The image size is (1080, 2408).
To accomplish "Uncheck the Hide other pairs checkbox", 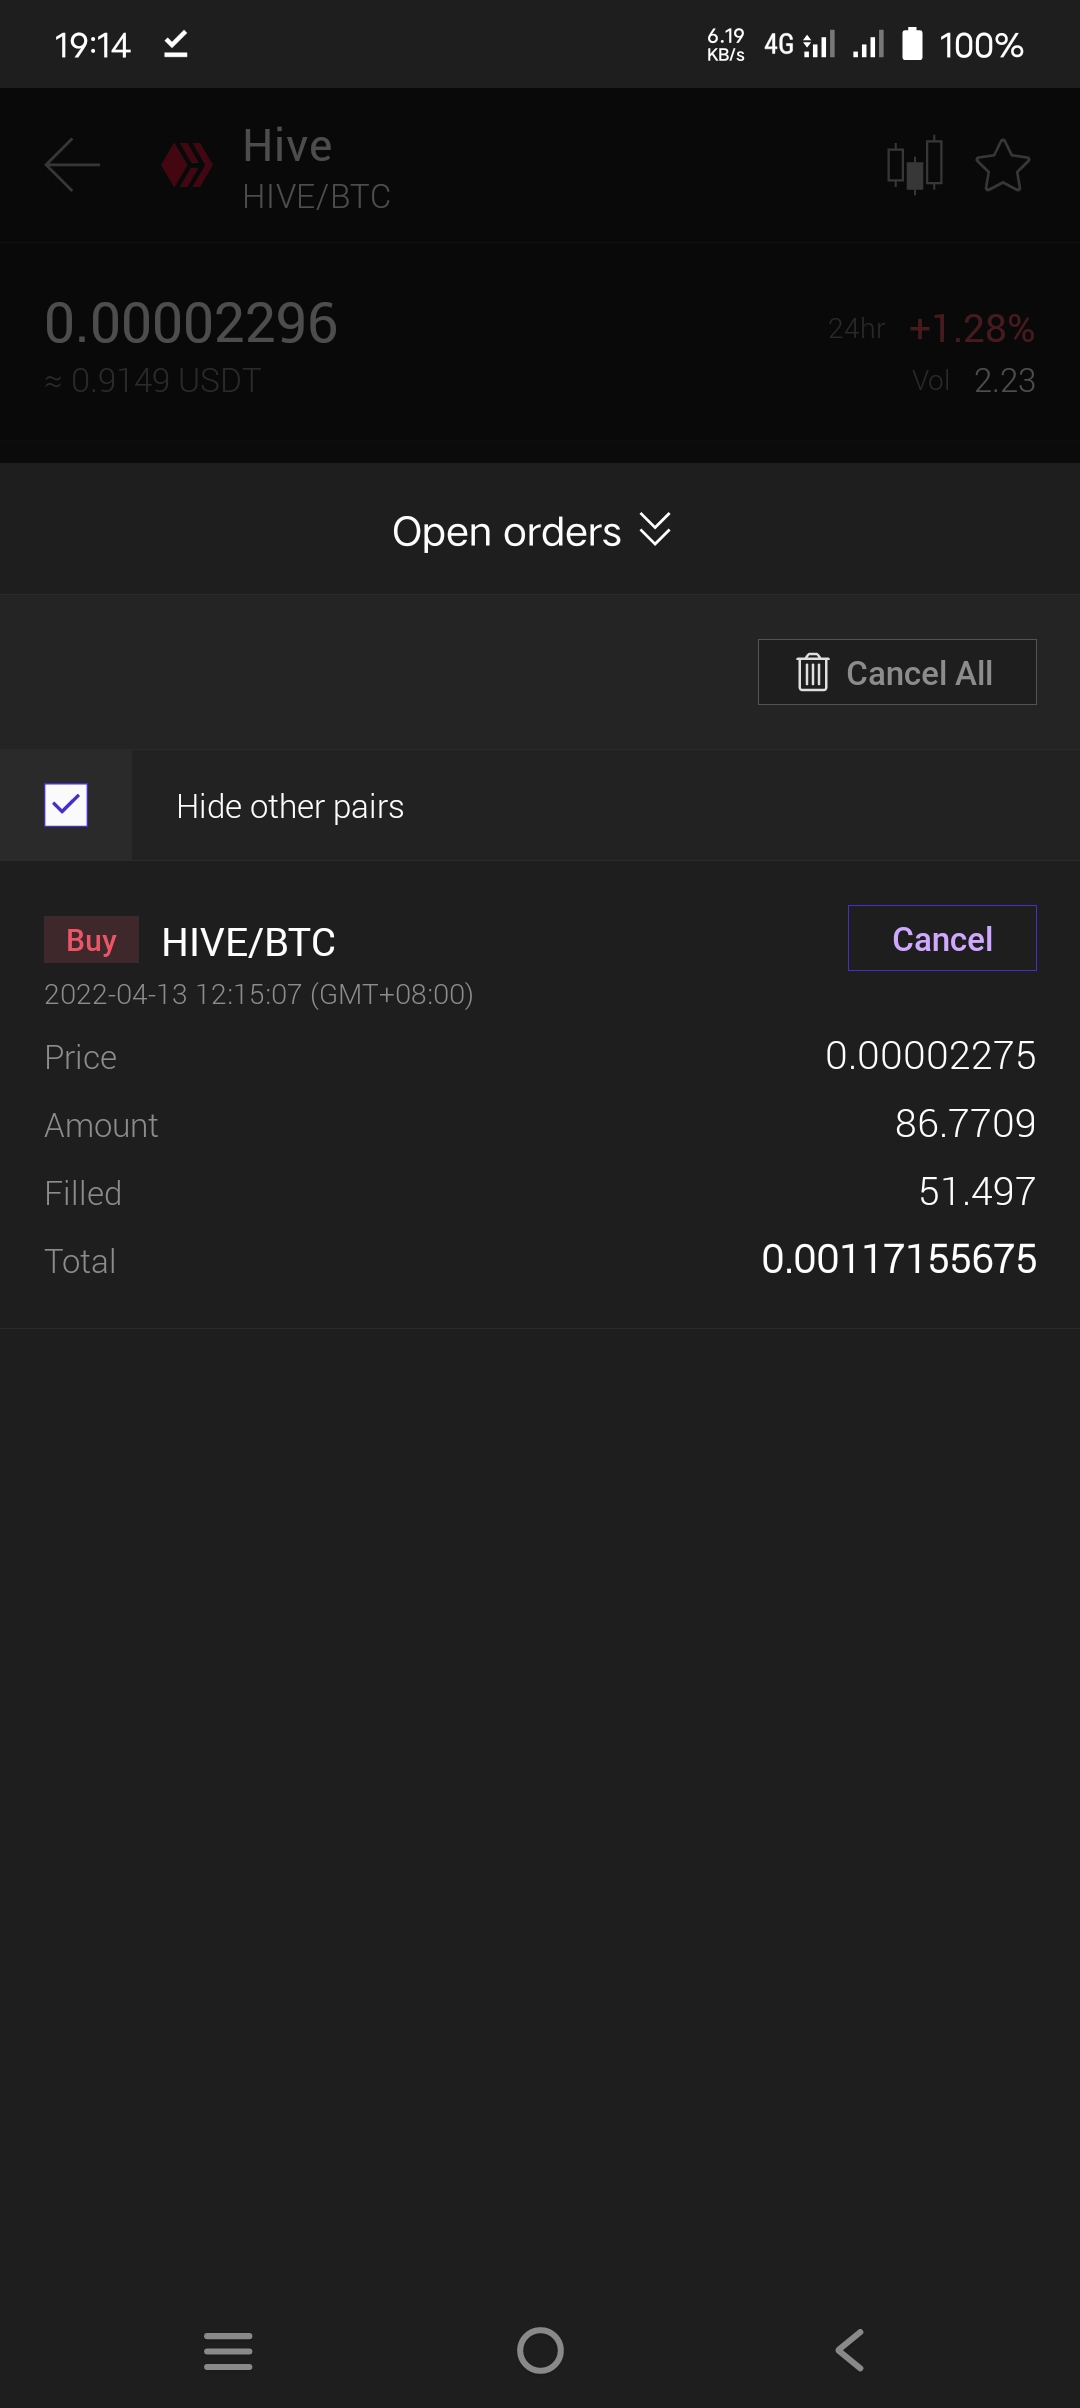I will point(66,805).
